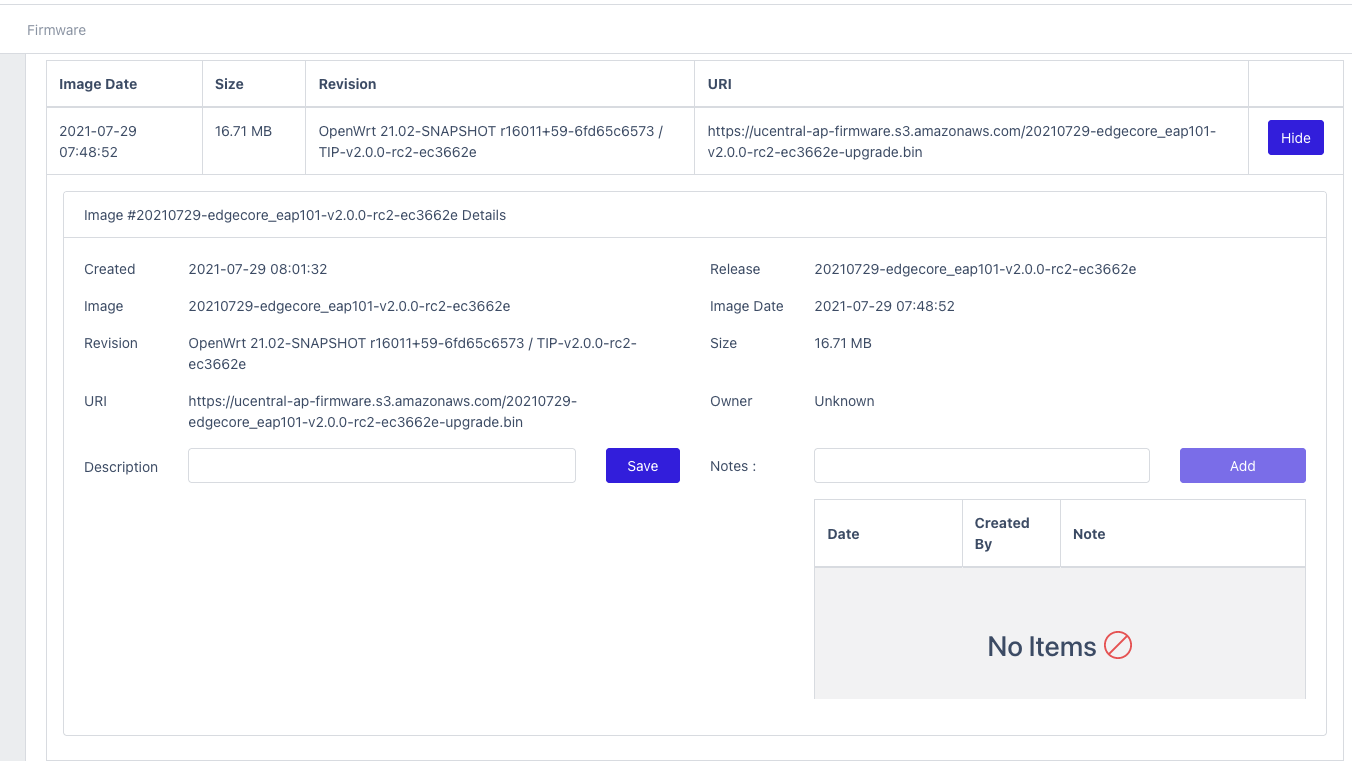Viewport: 1352px width, 761px height.
Task: Click the Date header in notes table
Action: tap(843, 534)
